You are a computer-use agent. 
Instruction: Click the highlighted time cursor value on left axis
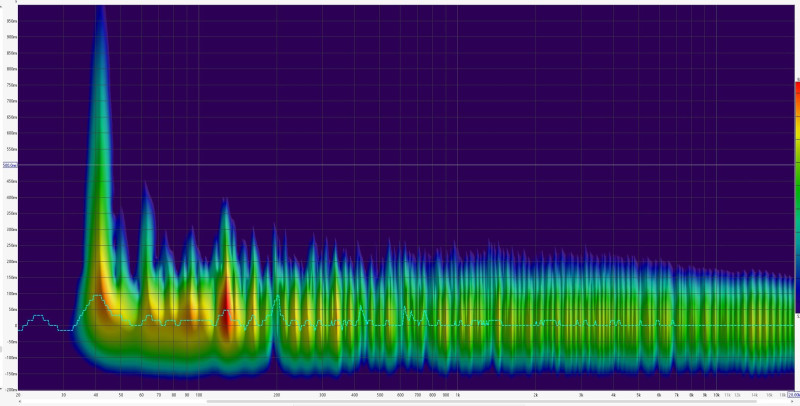10,165
